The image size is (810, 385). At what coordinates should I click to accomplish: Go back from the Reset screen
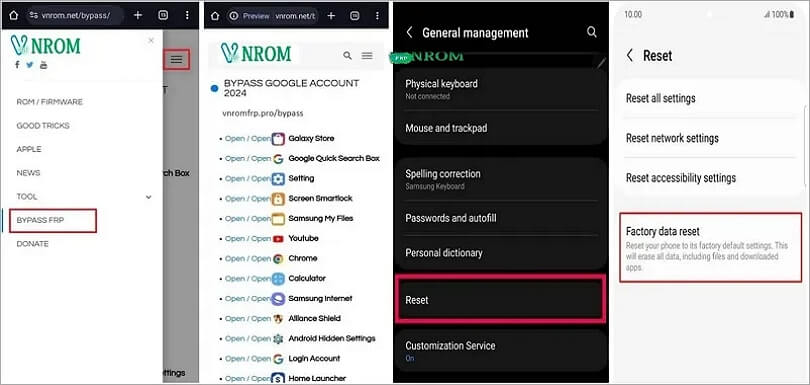coord(630,55)
